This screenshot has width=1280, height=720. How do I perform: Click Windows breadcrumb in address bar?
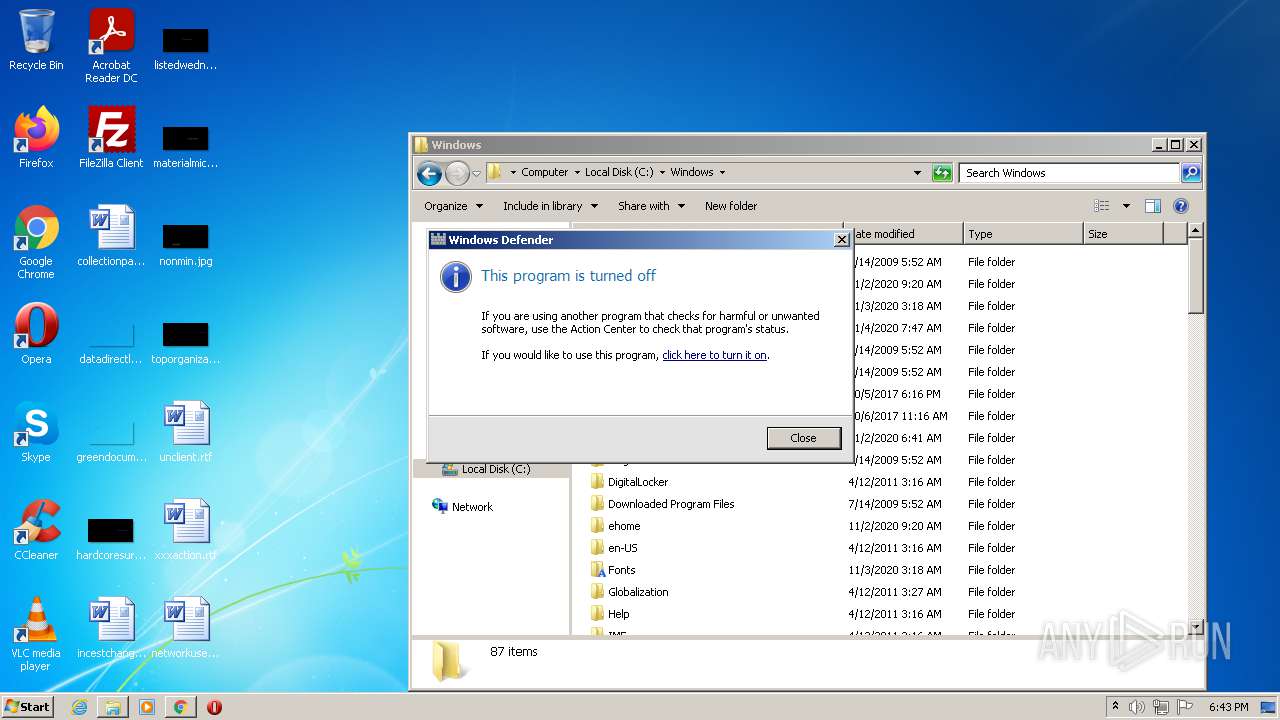coord(692,173)
